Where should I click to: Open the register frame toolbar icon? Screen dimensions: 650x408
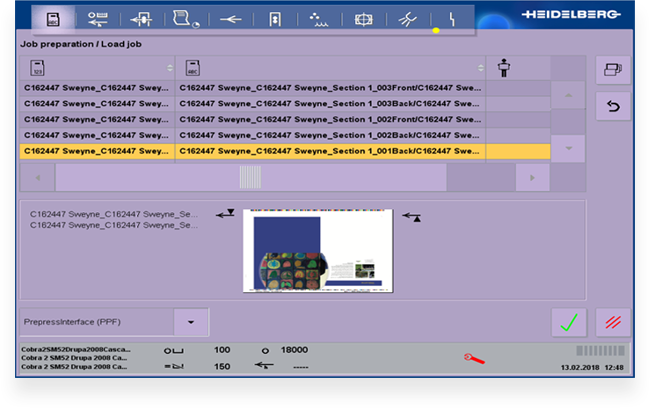362,19
